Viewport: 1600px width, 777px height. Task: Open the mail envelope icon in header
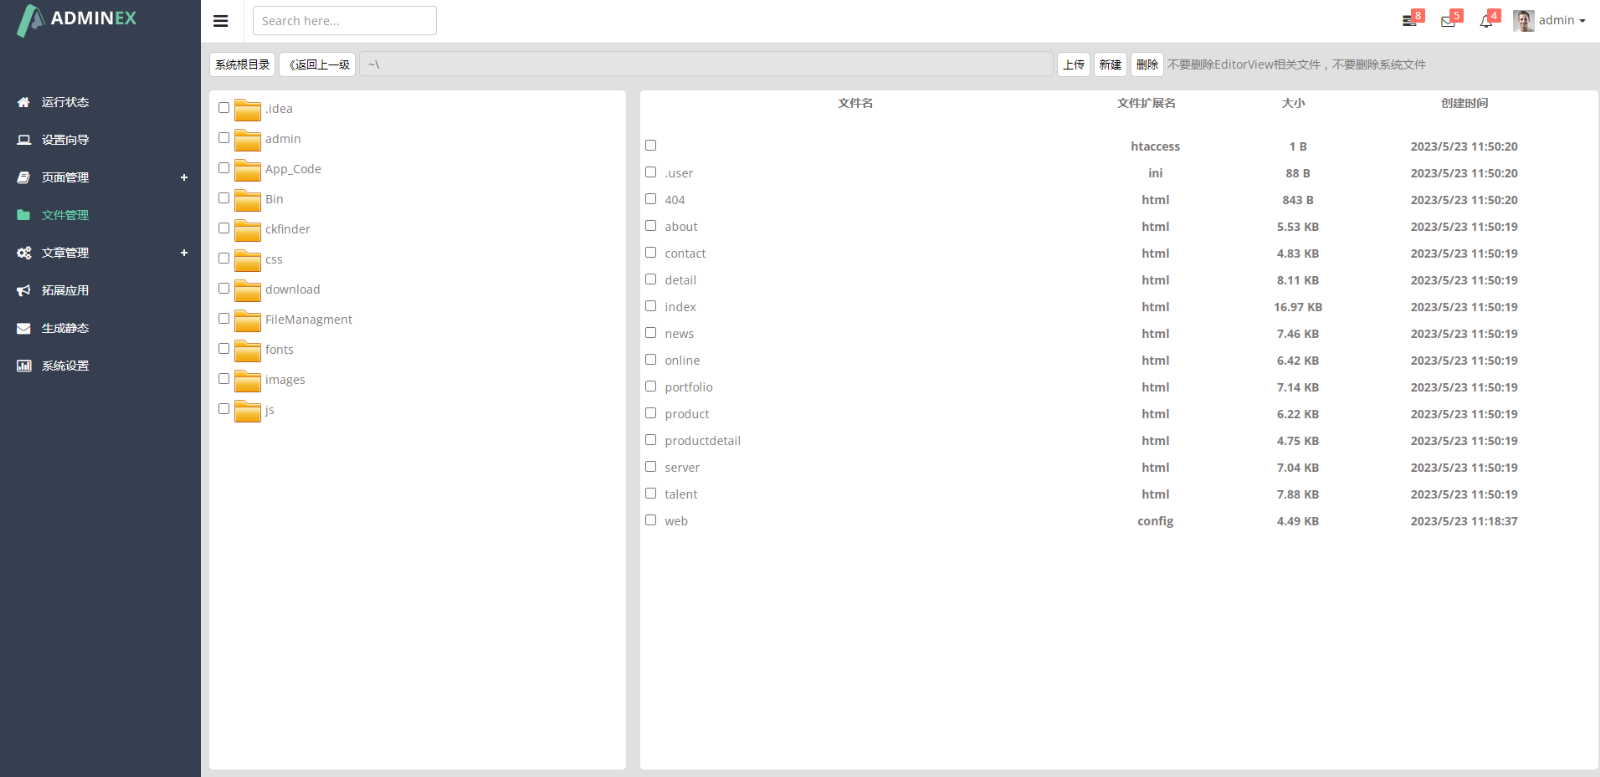tap(1447, 21)
